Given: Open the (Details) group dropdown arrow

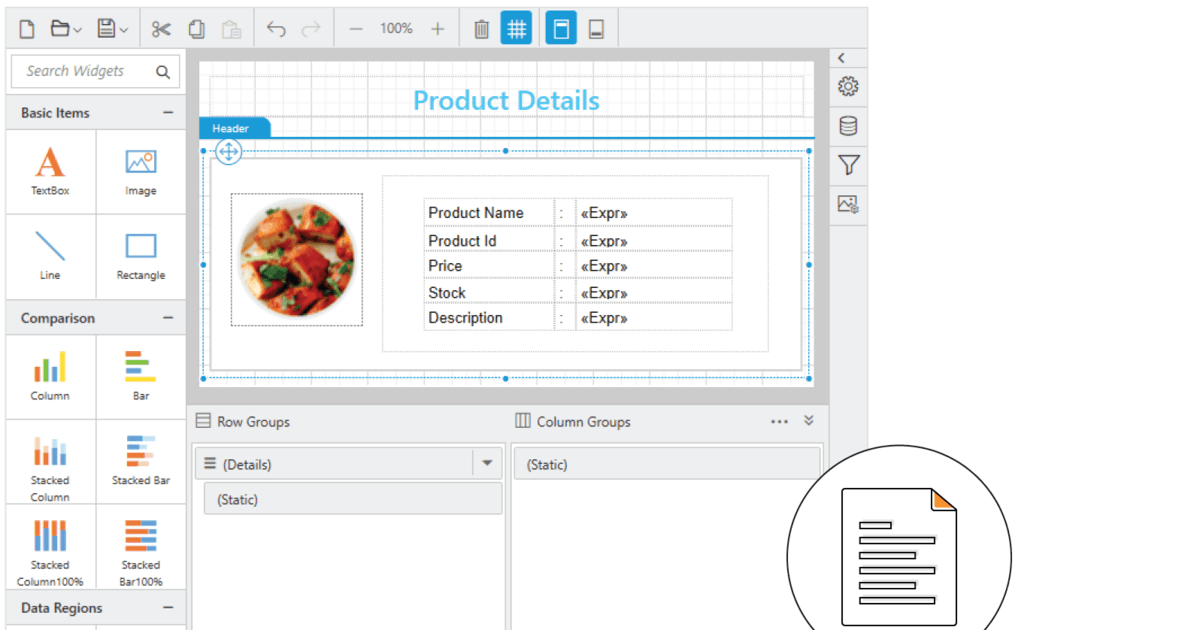Looking at the screenshot, I should tap(487, 464).
